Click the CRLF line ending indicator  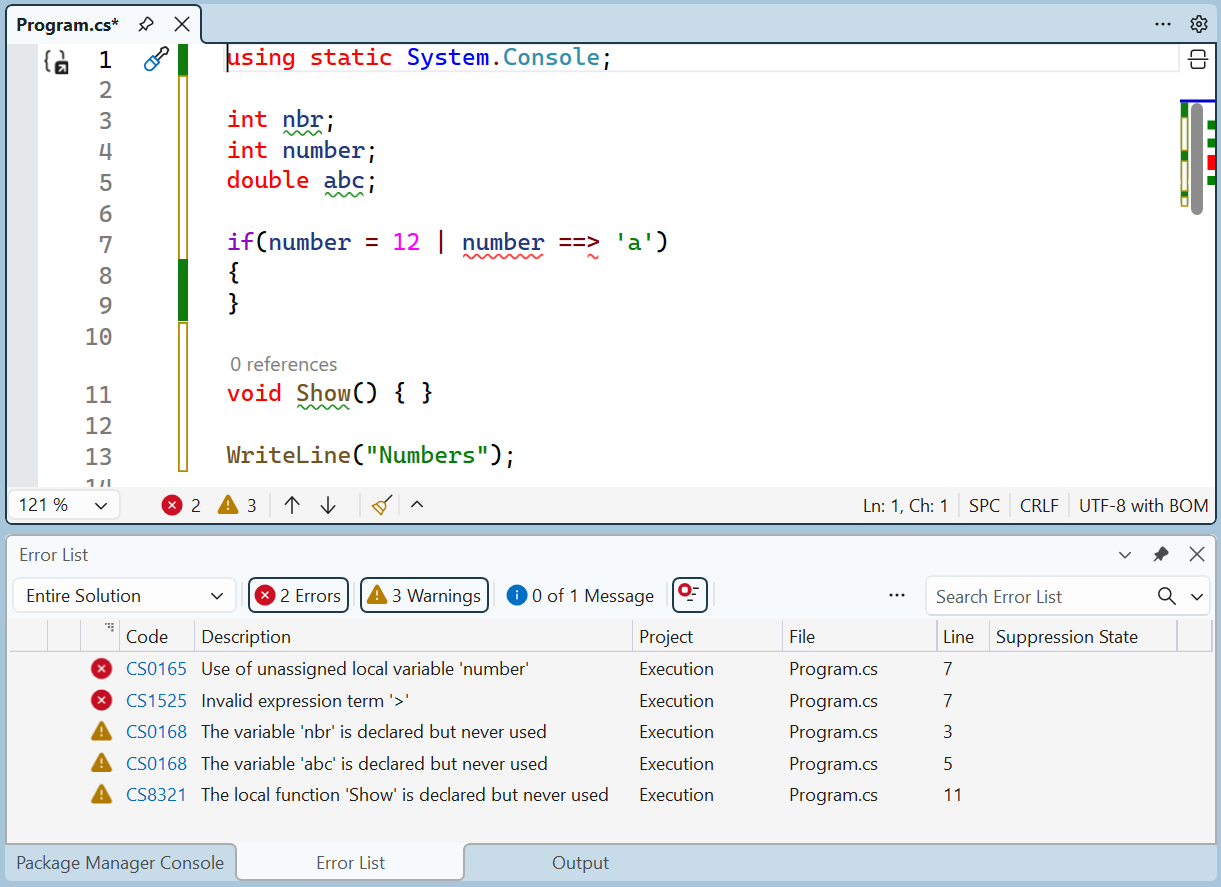click(1039, 506)
